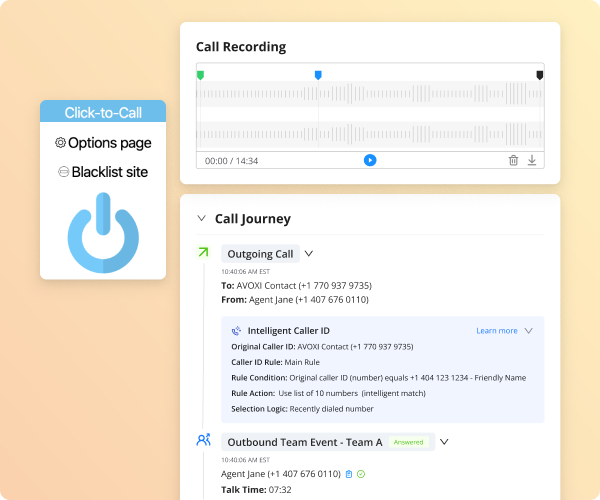Click the green start marker on waveform
This screenshot has width=600, height=500.
click(x=201, y=75)
